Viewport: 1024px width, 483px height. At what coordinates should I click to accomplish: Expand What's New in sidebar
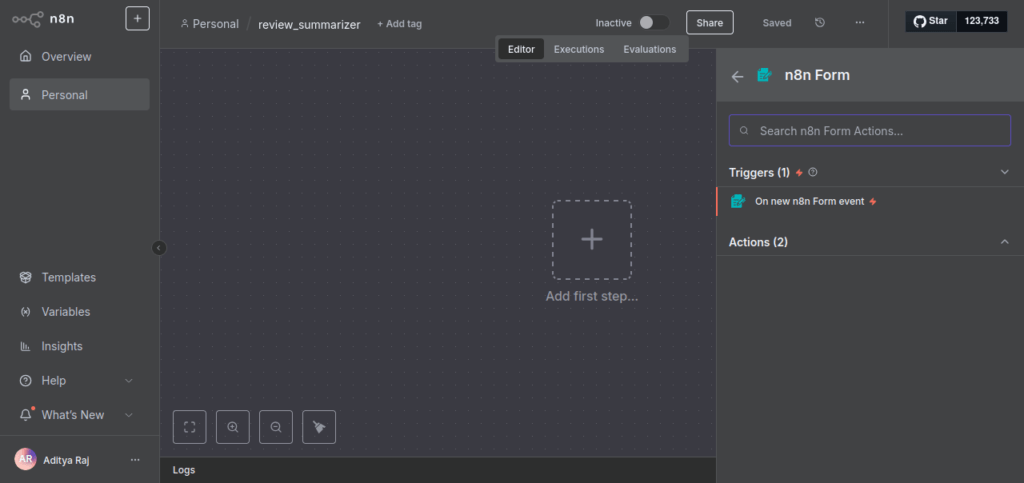point(128,415)
